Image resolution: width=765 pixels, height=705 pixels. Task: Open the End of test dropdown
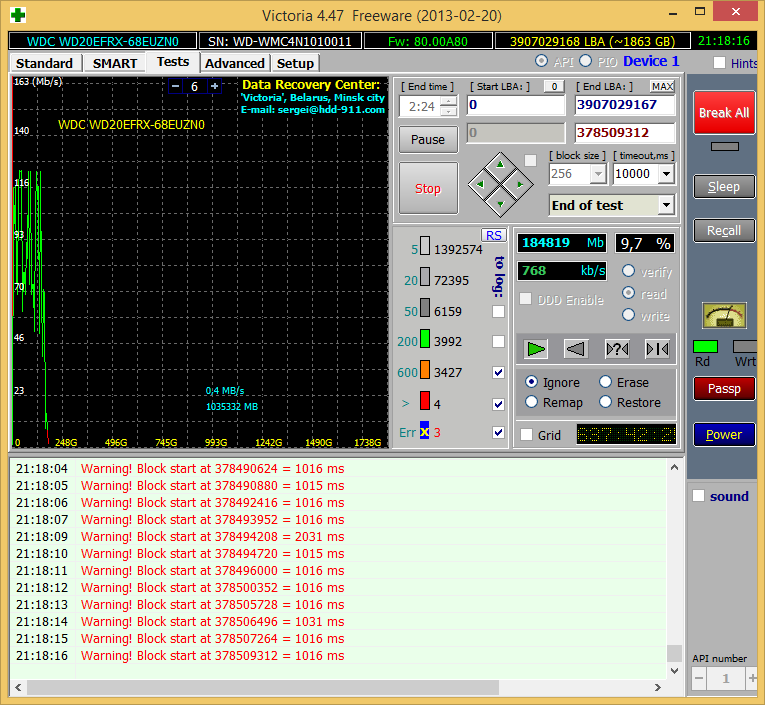tap(666, 205)
